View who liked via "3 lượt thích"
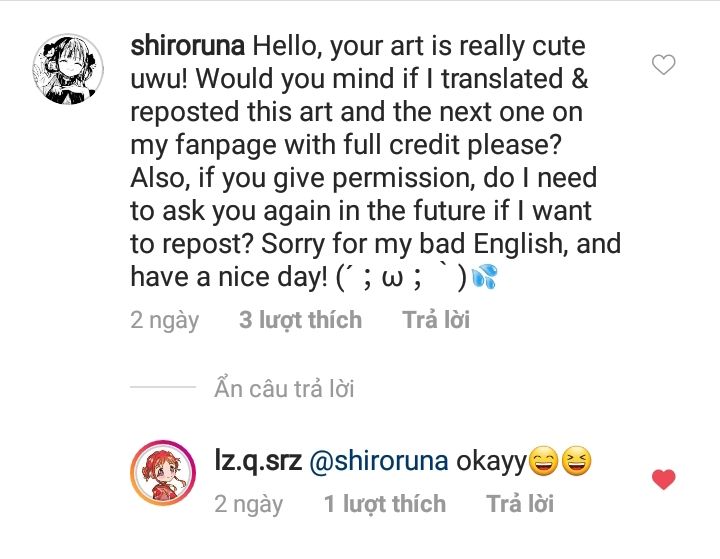 click(300, 320)
